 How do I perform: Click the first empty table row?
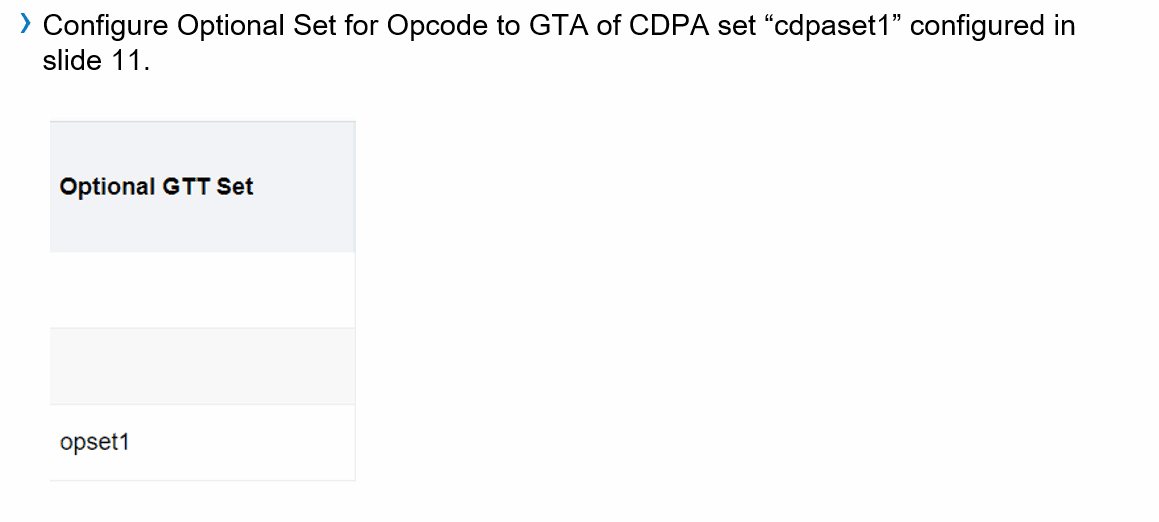click(x=203, y=290)
